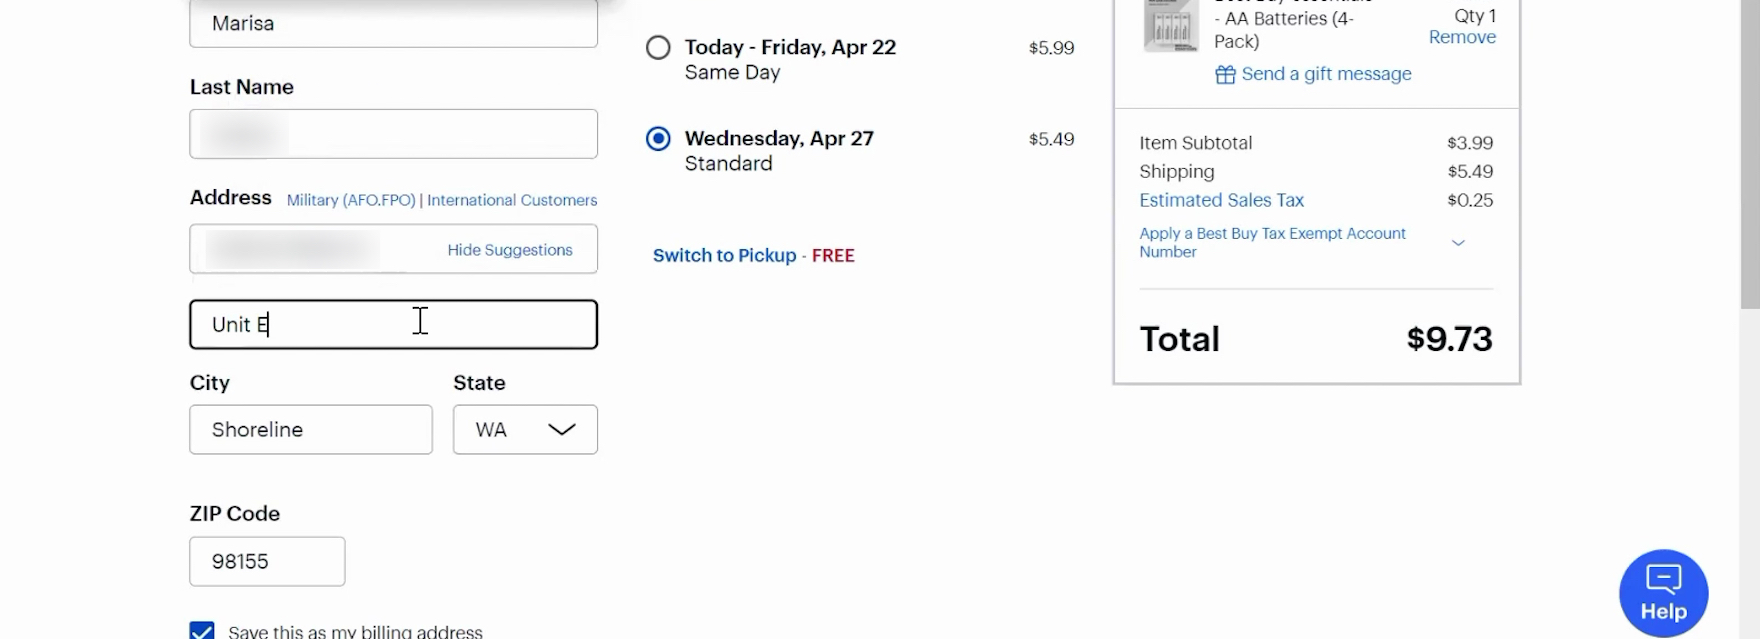Click the First Name field containing Marisa
1760x639 pixels.
tap(393, 24)
